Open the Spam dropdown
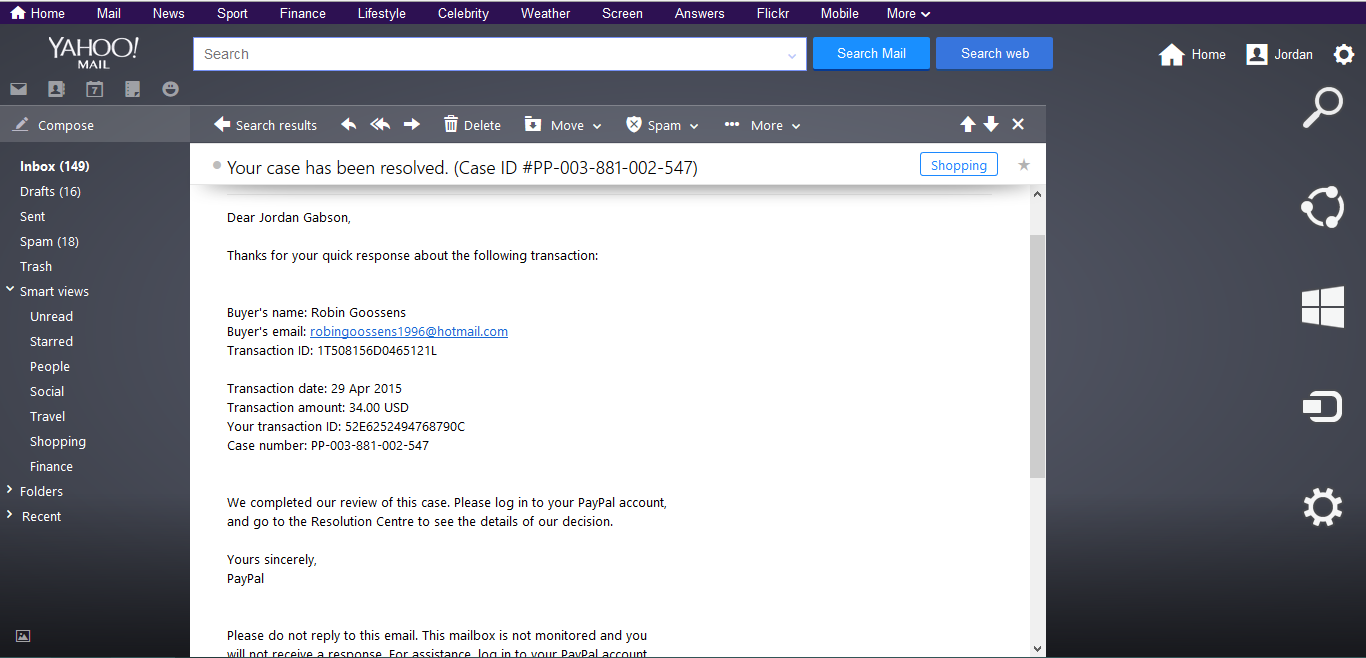Screen dimensions: 1366x658 pyautogui.click(x=662, y=125)
